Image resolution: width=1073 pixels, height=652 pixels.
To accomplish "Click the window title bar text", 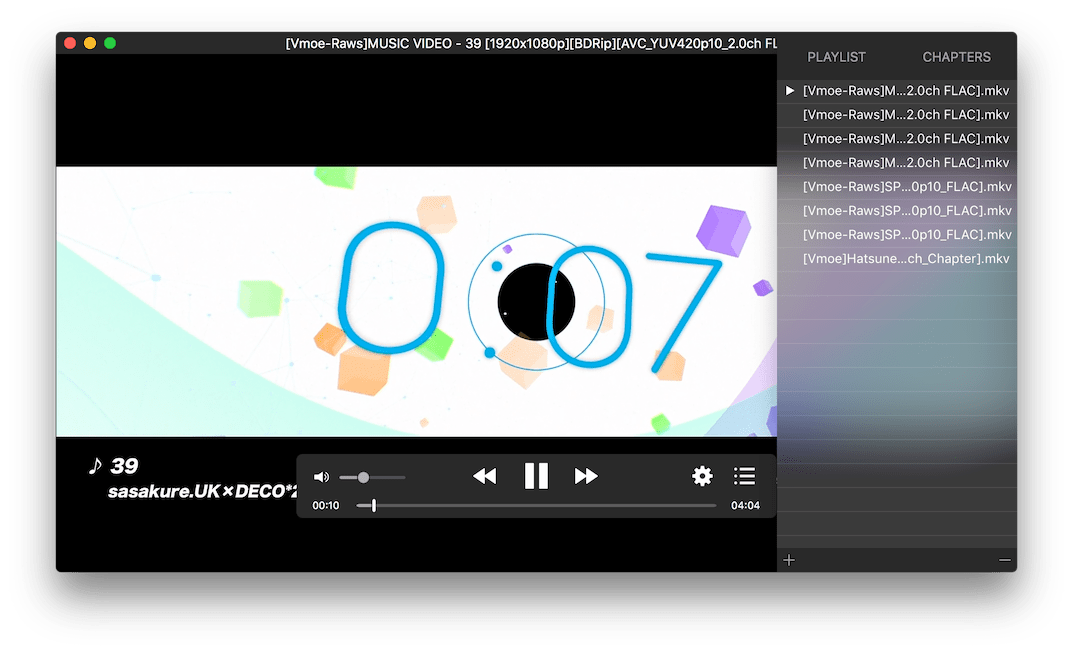I will pos(530,44).
